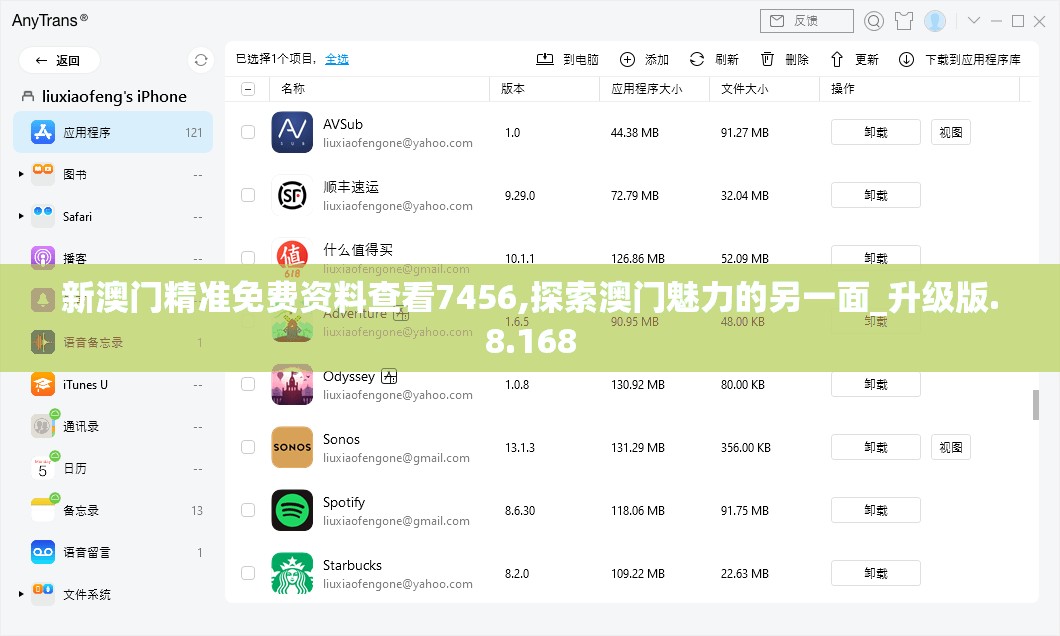
Task: Select 备忘录 notes in sidebar
Action: (113, 510)
